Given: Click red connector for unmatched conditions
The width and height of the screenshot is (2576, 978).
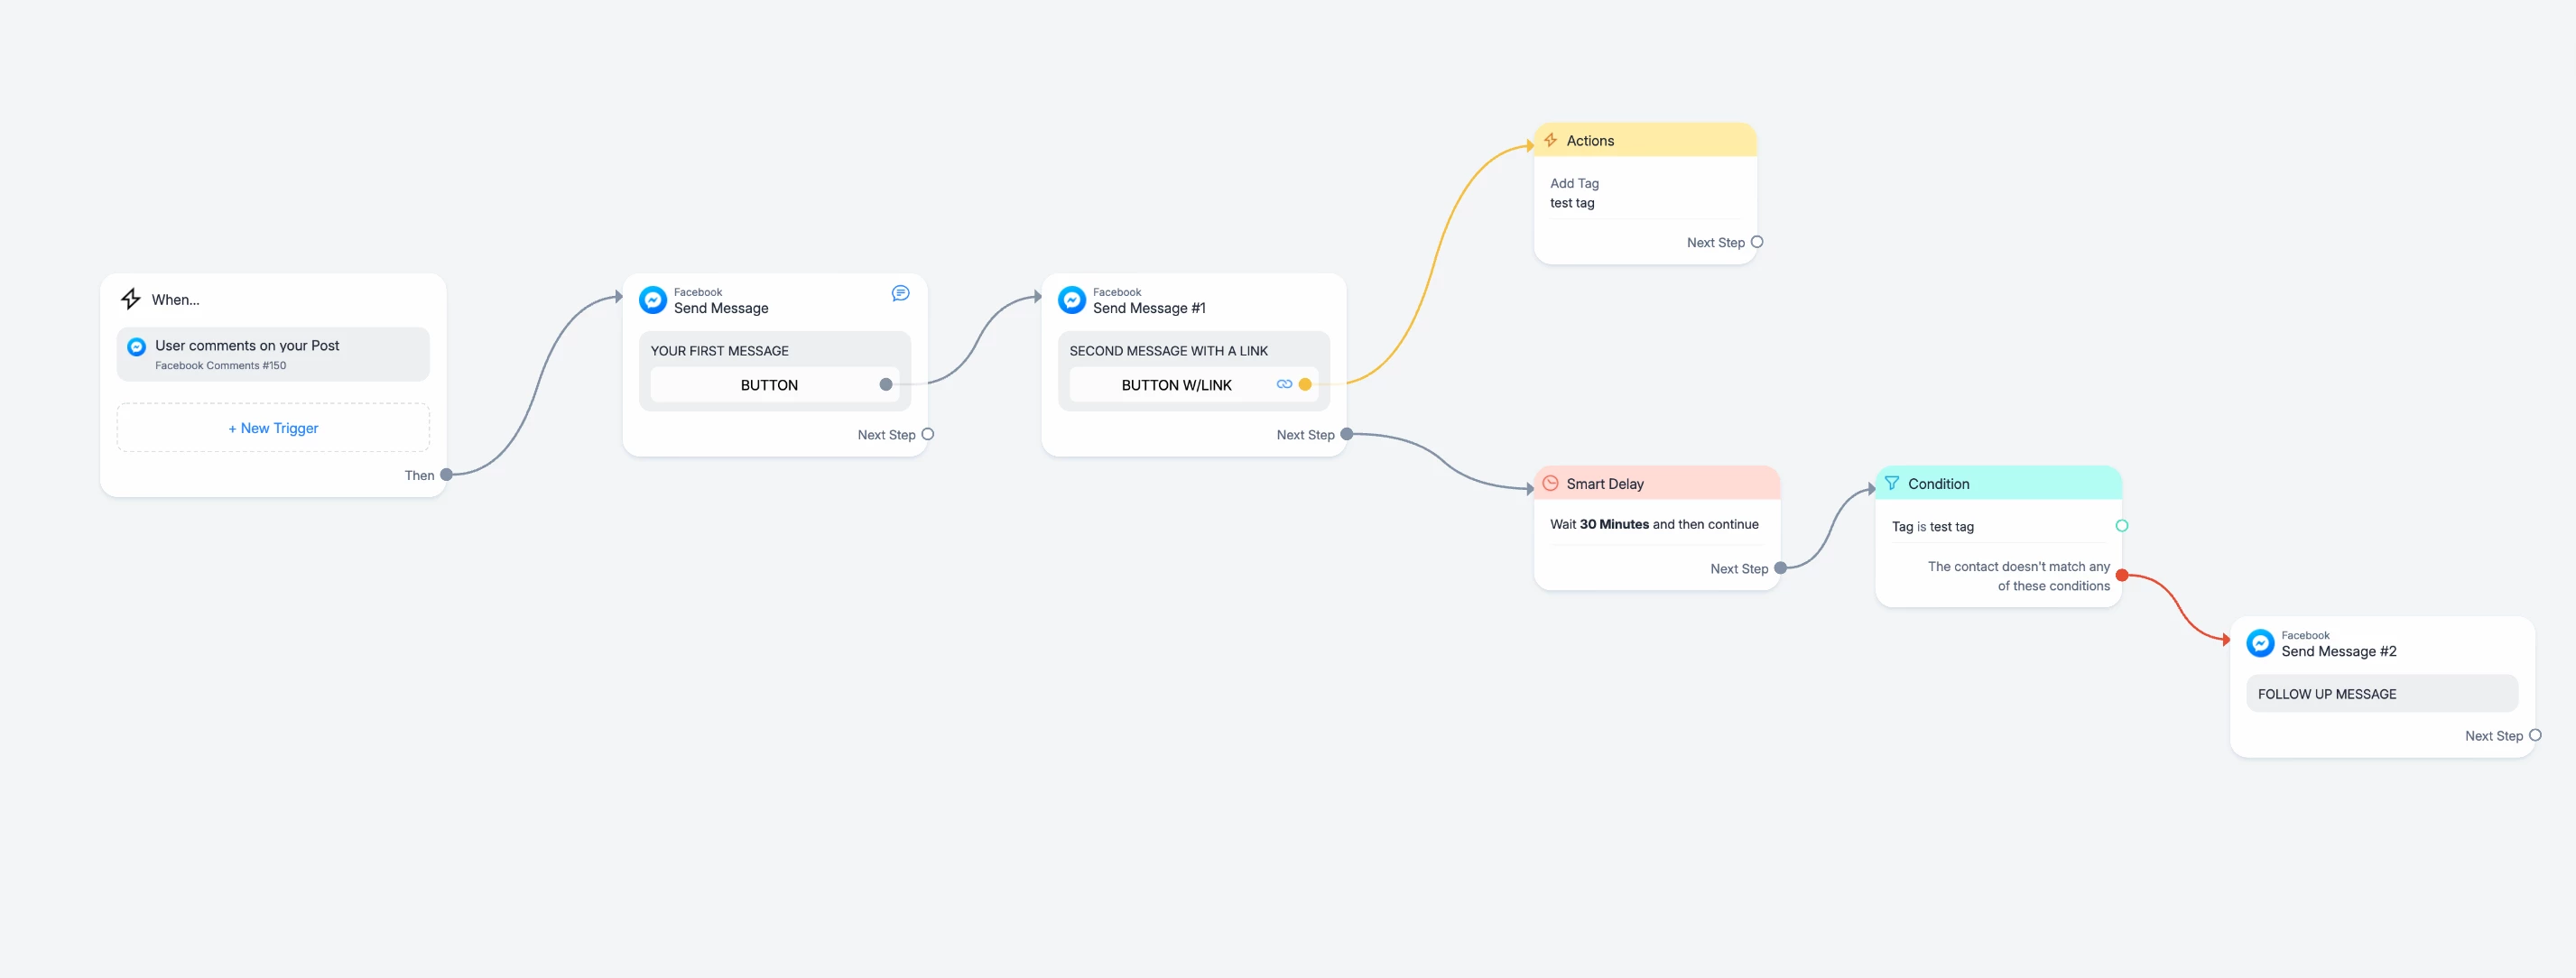Looking at the screenshot, I should point(2121,575).
